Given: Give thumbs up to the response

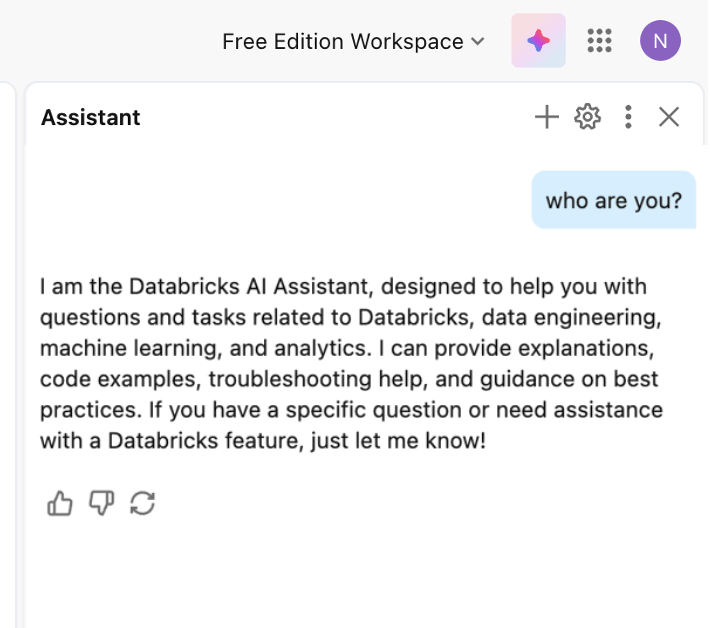Looking at the screenshot, I should click(60, 503).
